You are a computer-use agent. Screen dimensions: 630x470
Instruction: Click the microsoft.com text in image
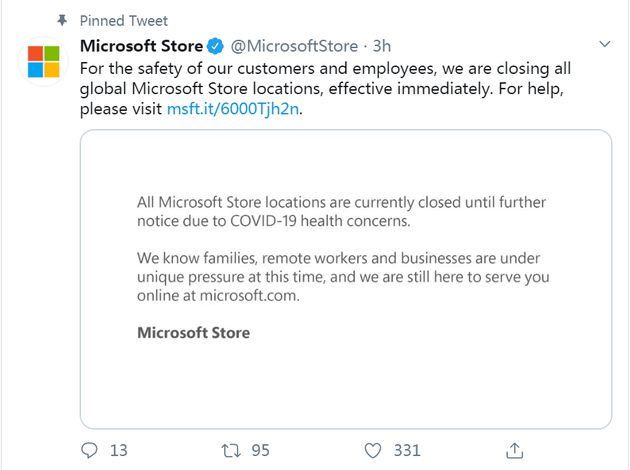249,296
